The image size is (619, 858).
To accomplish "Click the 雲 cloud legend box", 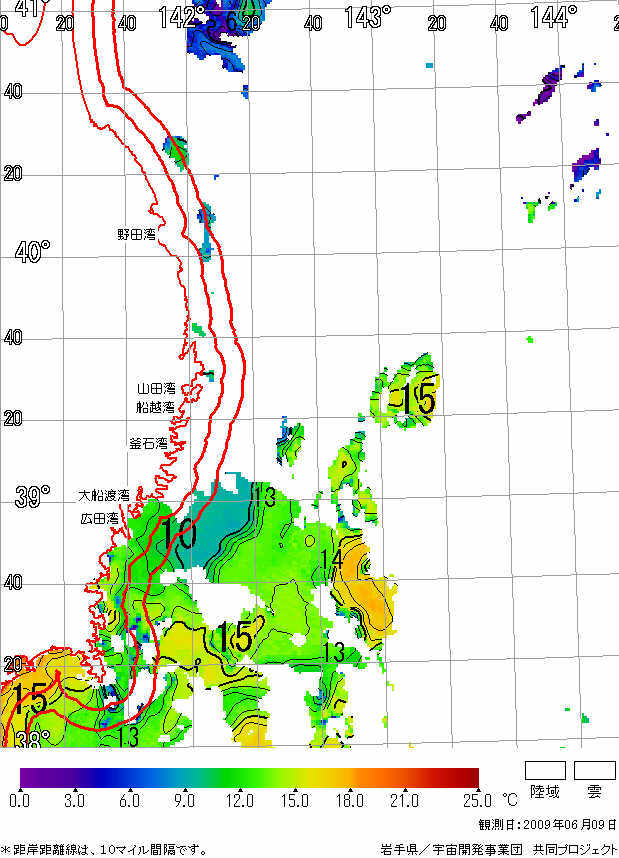I will tap(595, 770).
